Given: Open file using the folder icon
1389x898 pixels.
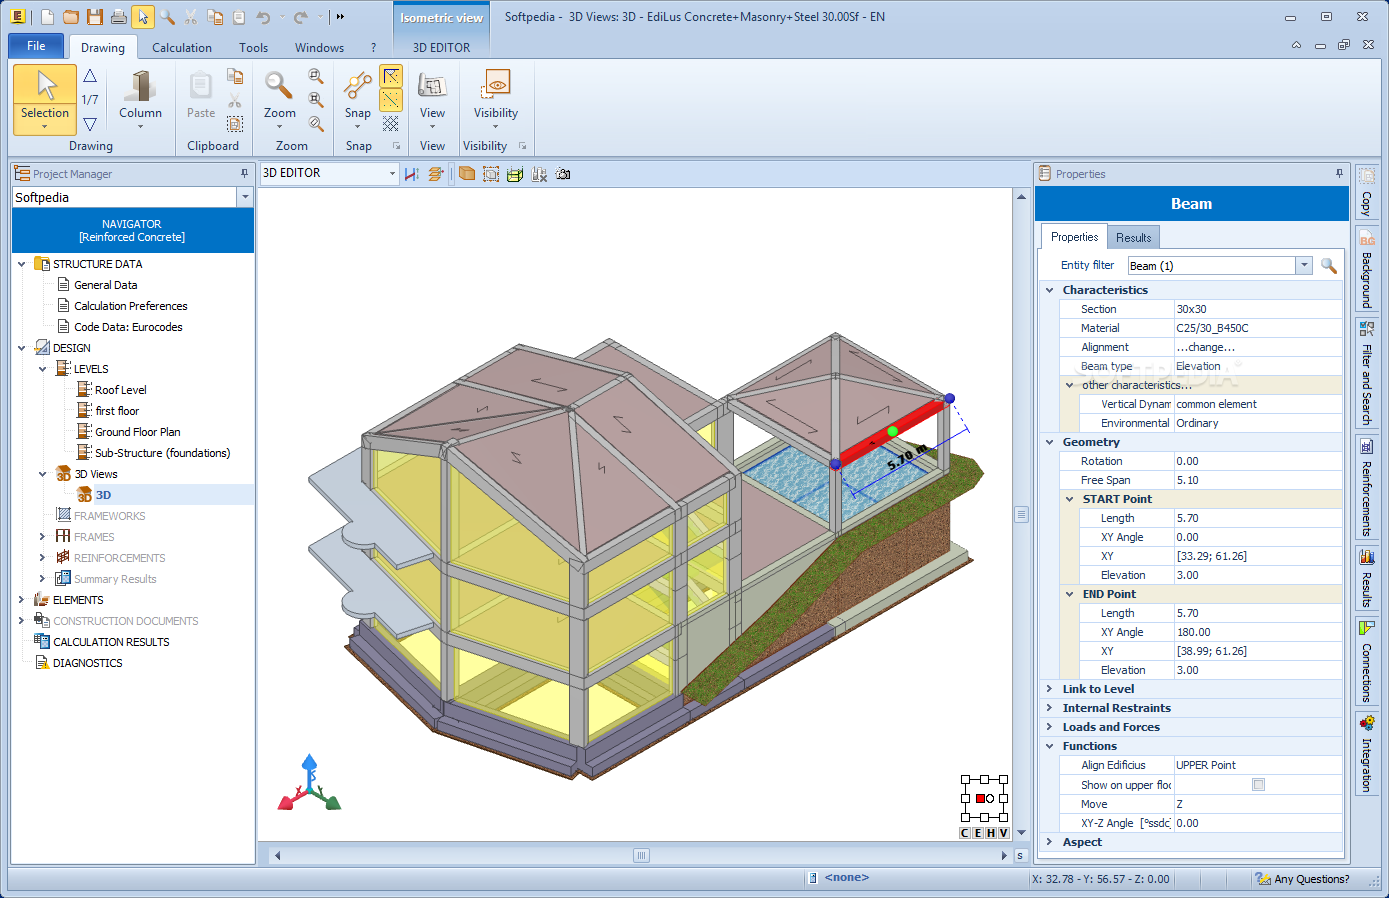Looking at the screenshot, I should pyautogui.click(x=71, y=17).
